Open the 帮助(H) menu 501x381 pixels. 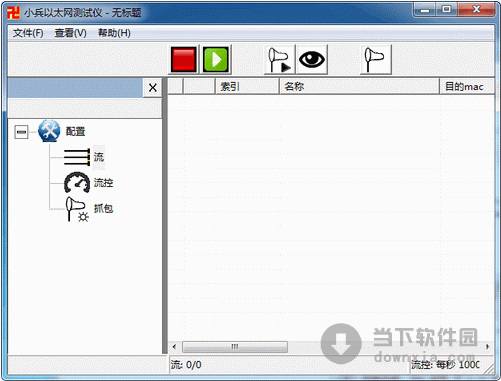[114, 33]
